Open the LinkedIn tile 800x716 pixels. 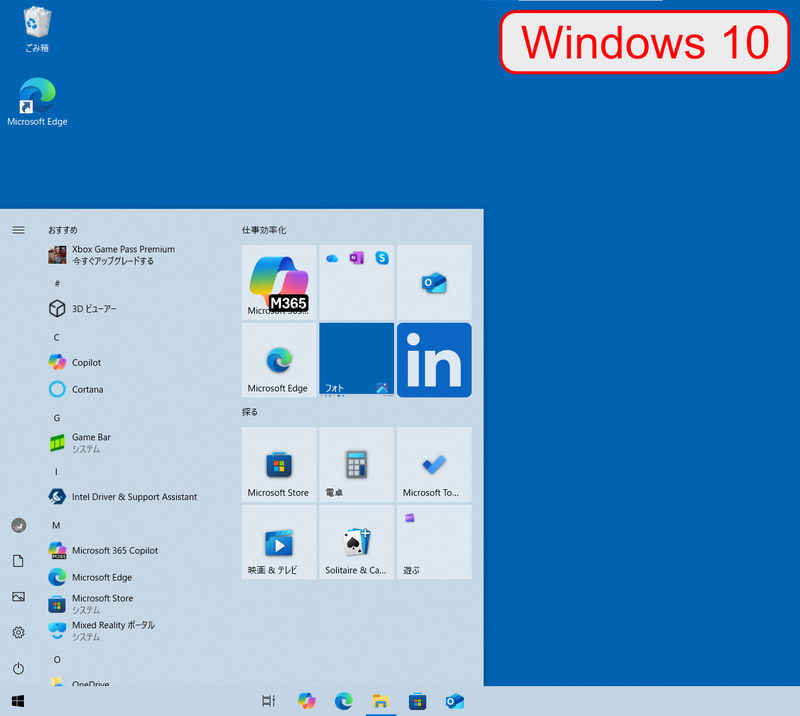tap(434, 360)
